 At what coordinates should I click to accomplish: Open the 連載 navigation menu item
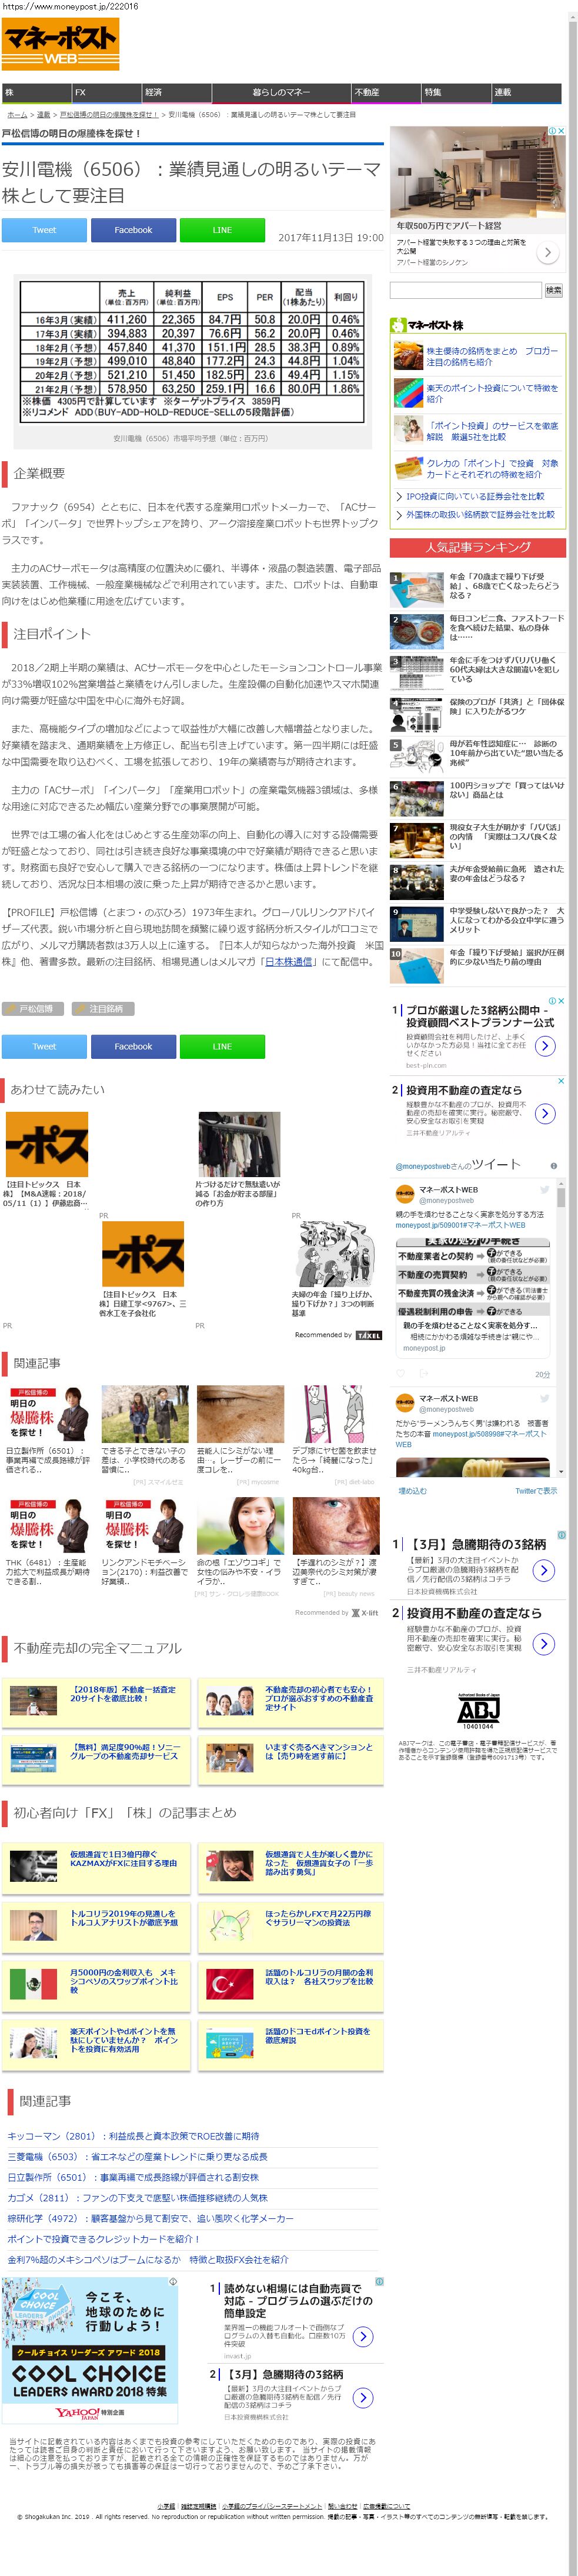pyautogui.click(x=526, y=93)
